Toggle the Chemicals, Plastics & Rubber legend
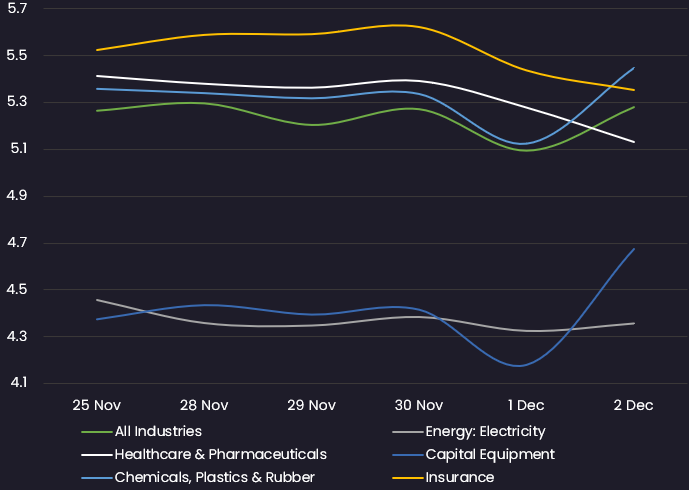689x490 pixels. coord(215,477)
